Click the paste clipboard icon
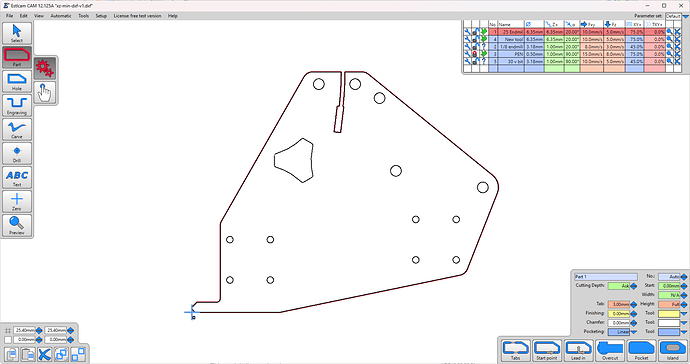This screenshot has width=690, height=364. [28, 354]
